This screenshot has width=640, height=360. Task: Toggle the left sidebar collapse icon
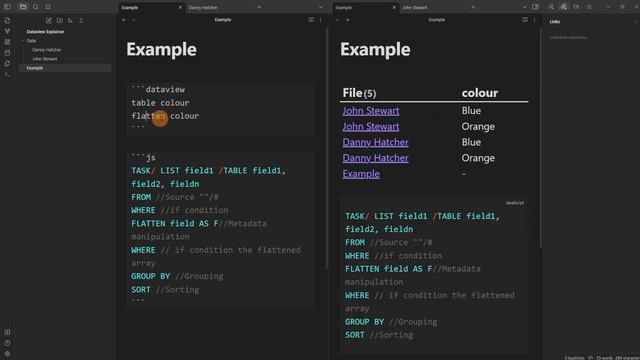pyautogui.click(x=7, y=7)
